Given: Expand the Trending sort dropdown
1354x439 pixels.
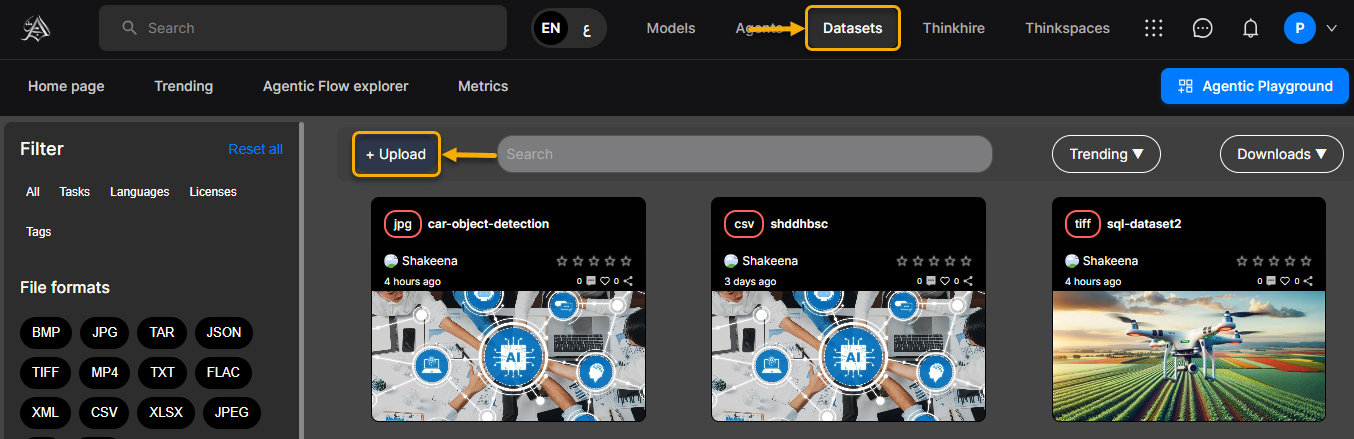Looking at the screenshot, I should tap(1105, 154).
